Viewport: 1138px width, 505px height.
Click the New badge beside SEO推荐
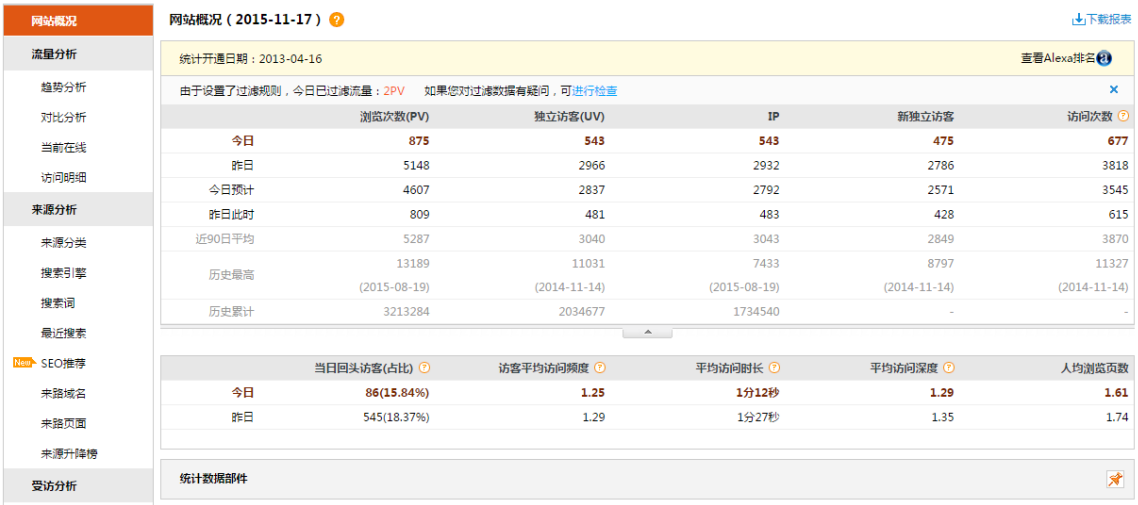[25, 362]
